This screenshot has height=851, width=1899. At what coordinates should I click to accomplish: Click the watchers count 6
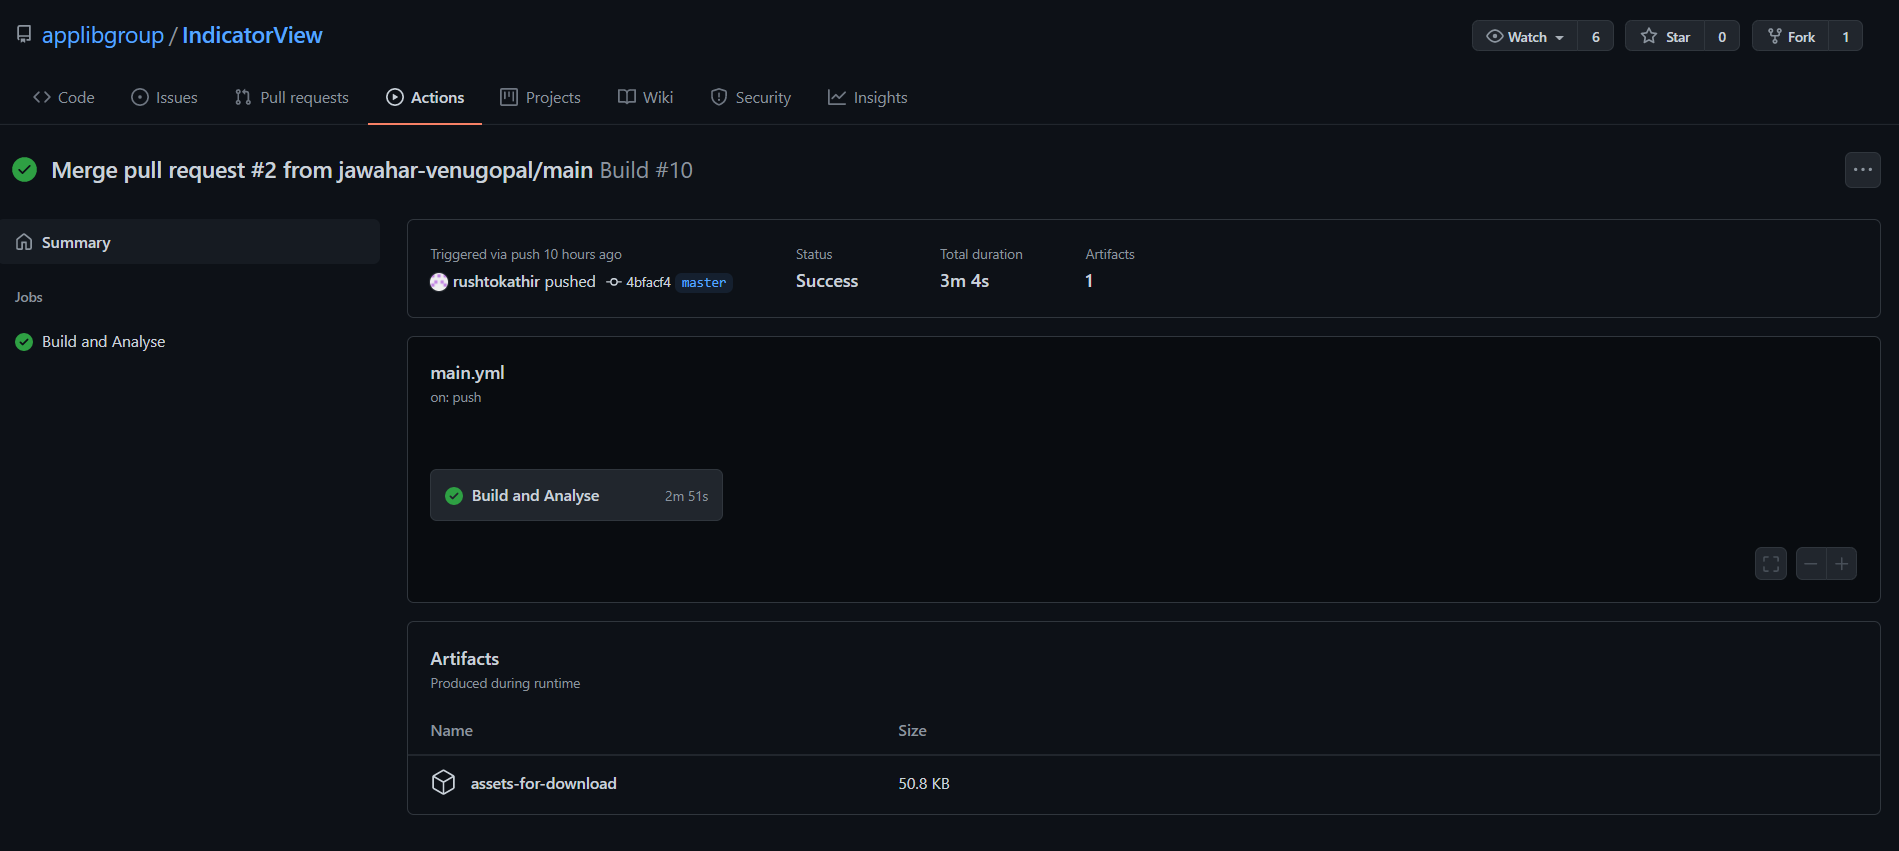(x=1596, y=36)
